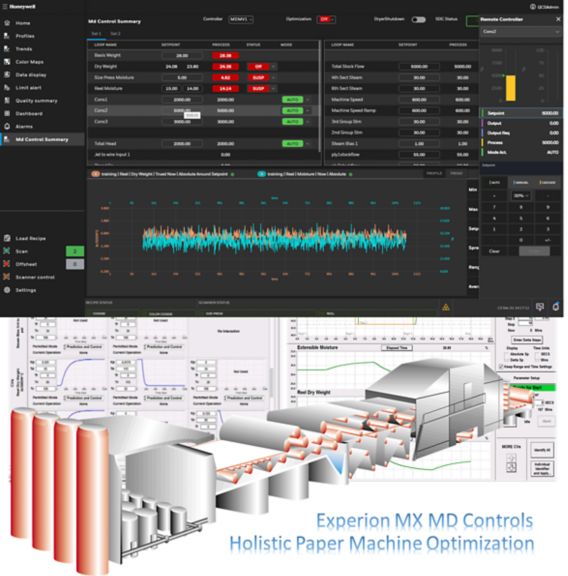Open the Controller dropdown
Viewport: 568px width, 576px height.
[241, 19]
